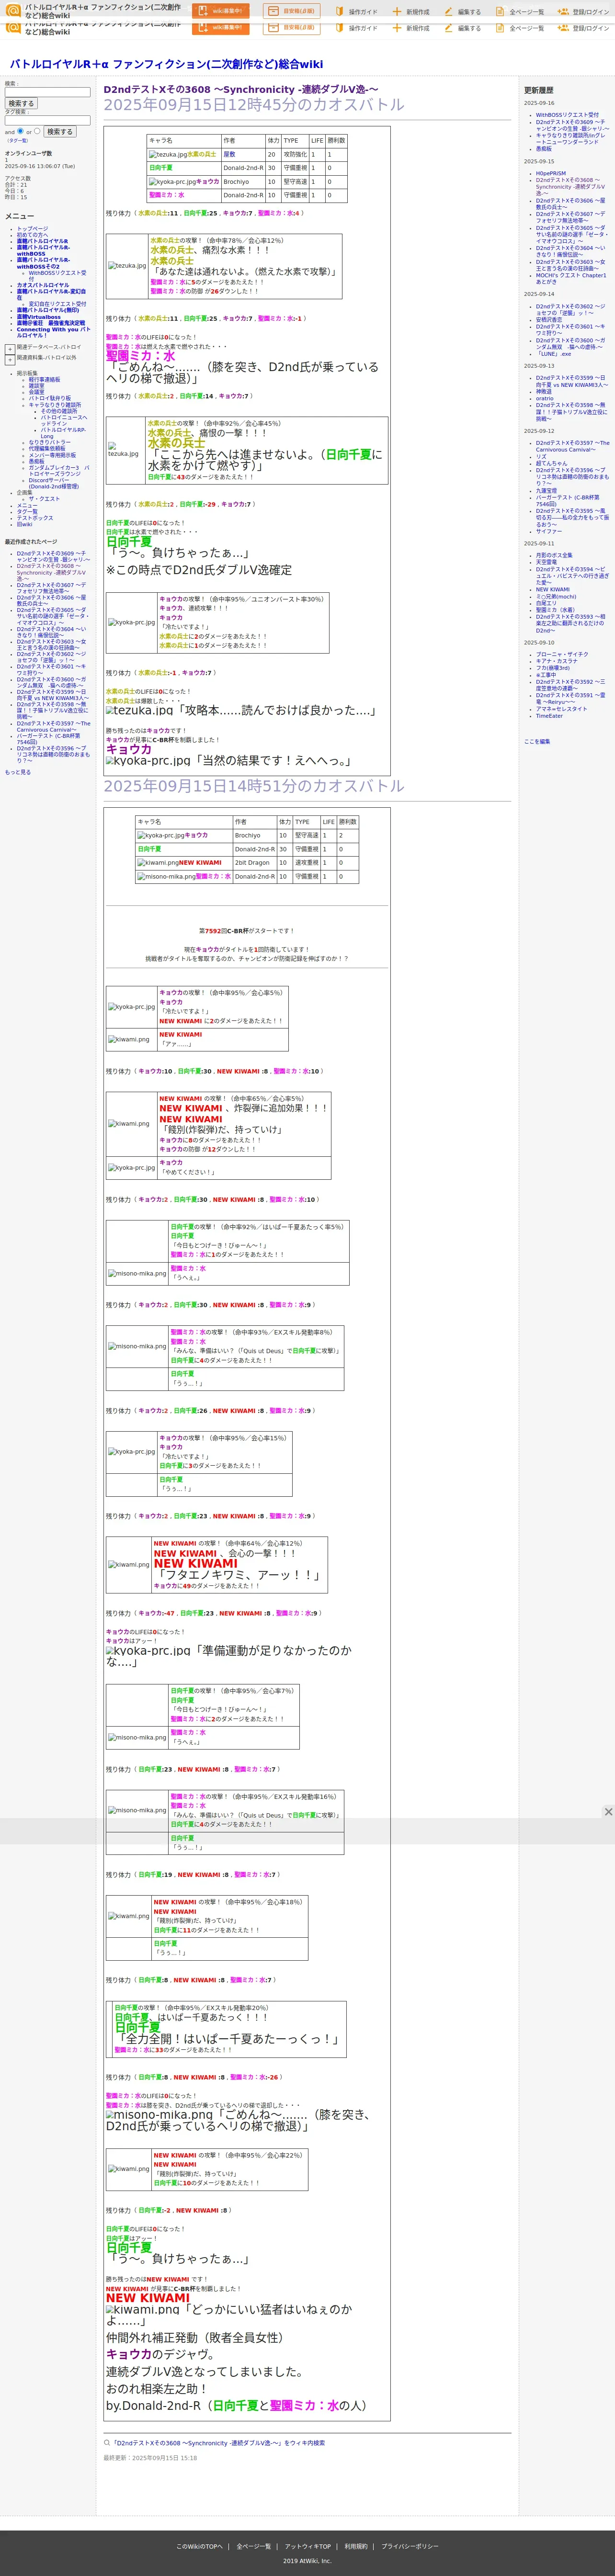The width and height of the screenshot is (615, 2576).
Task: Open 安栖沢香恋 in 更新履歴
Action: click(x=549, y=320)
